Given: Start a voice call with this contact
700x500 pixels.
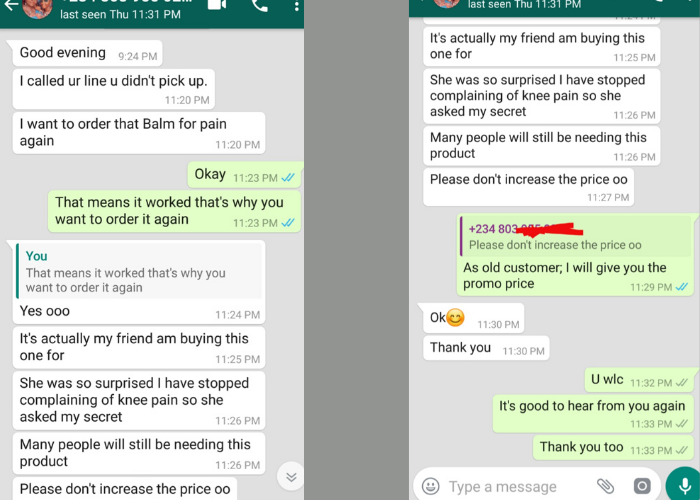Looking at the screenshot, I should tap(260, 5).
